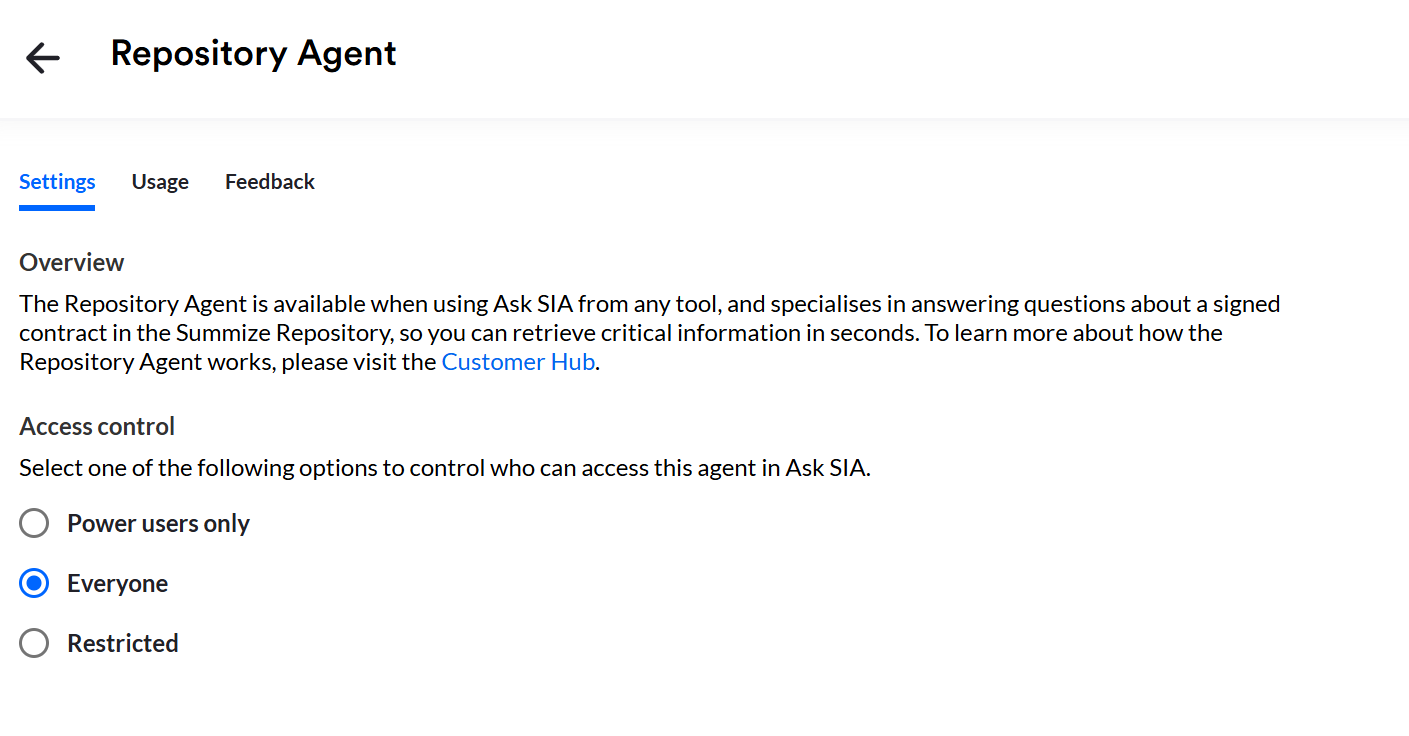Click the blue underline beneath Settings tab
This screenshot has height=736, width=1409.
pos(57,208)
